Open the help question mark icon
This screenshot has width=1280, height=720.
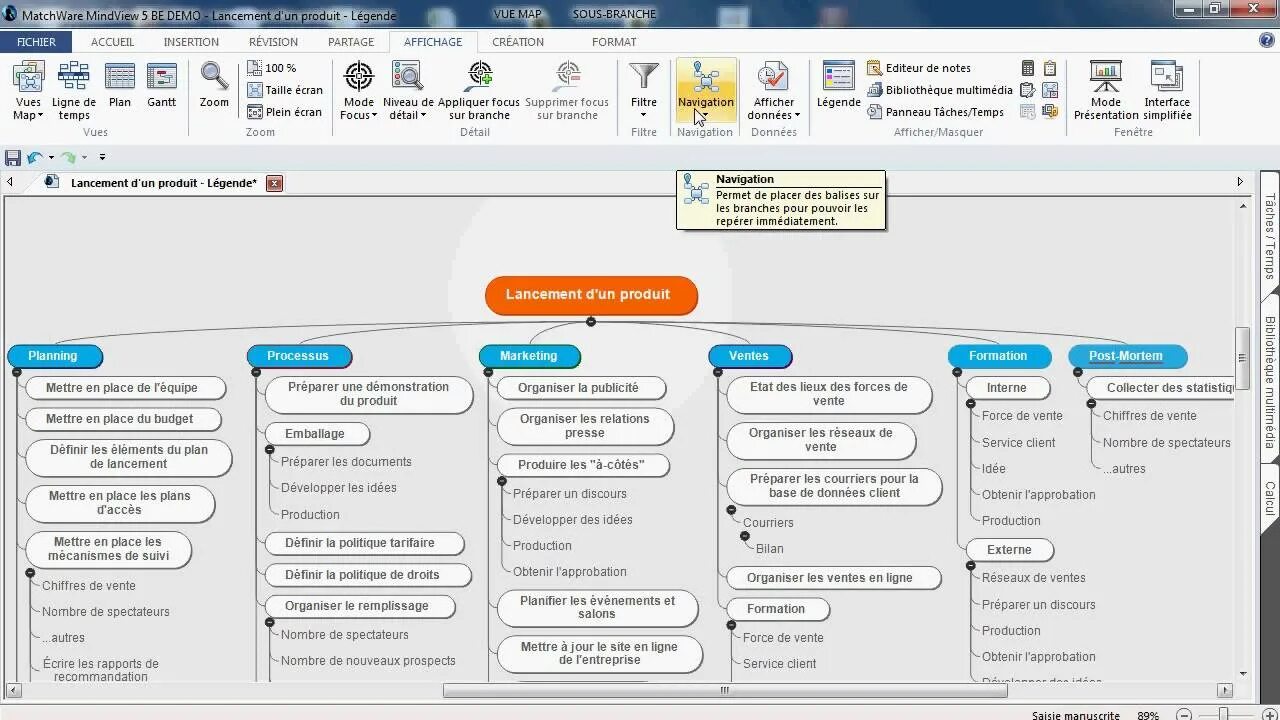1266,41
